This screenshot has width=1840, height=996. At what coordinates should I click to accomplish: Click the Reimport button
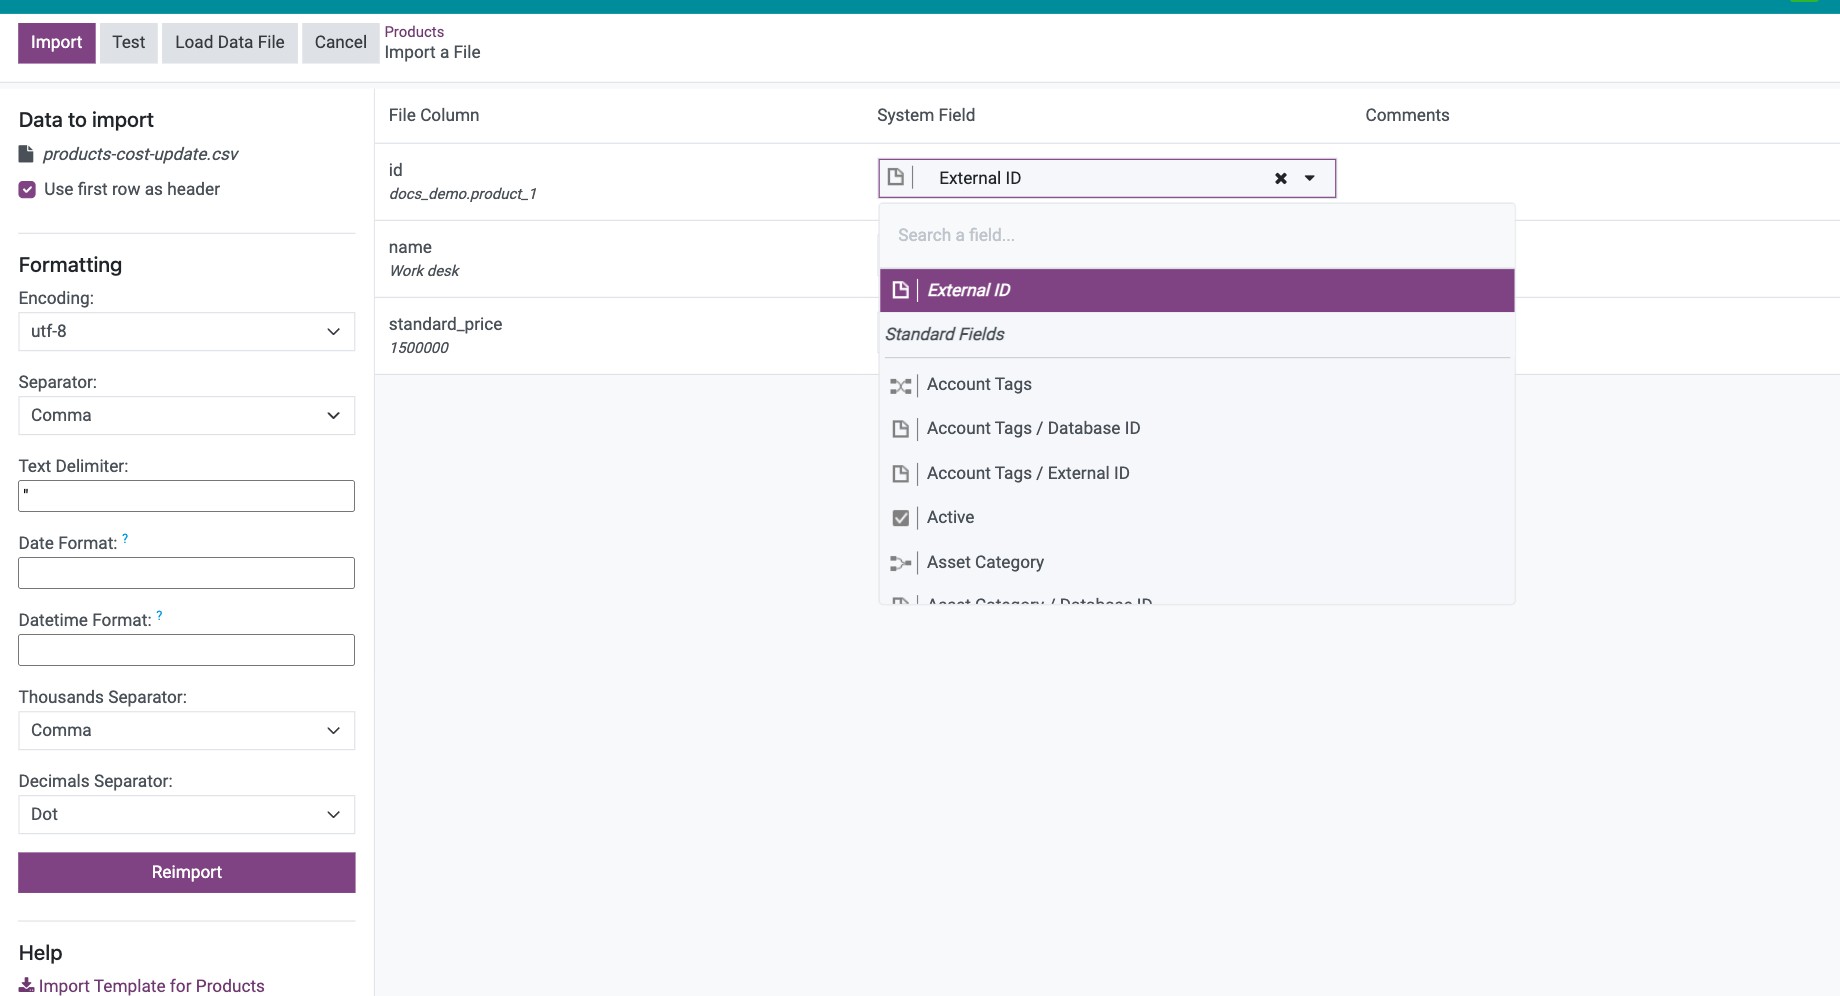187,872
